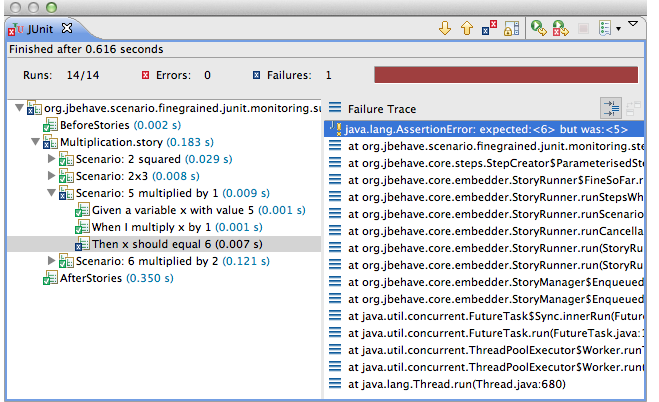Select the JUnit view tab
The image size is (659, 402).
[40, 29]
